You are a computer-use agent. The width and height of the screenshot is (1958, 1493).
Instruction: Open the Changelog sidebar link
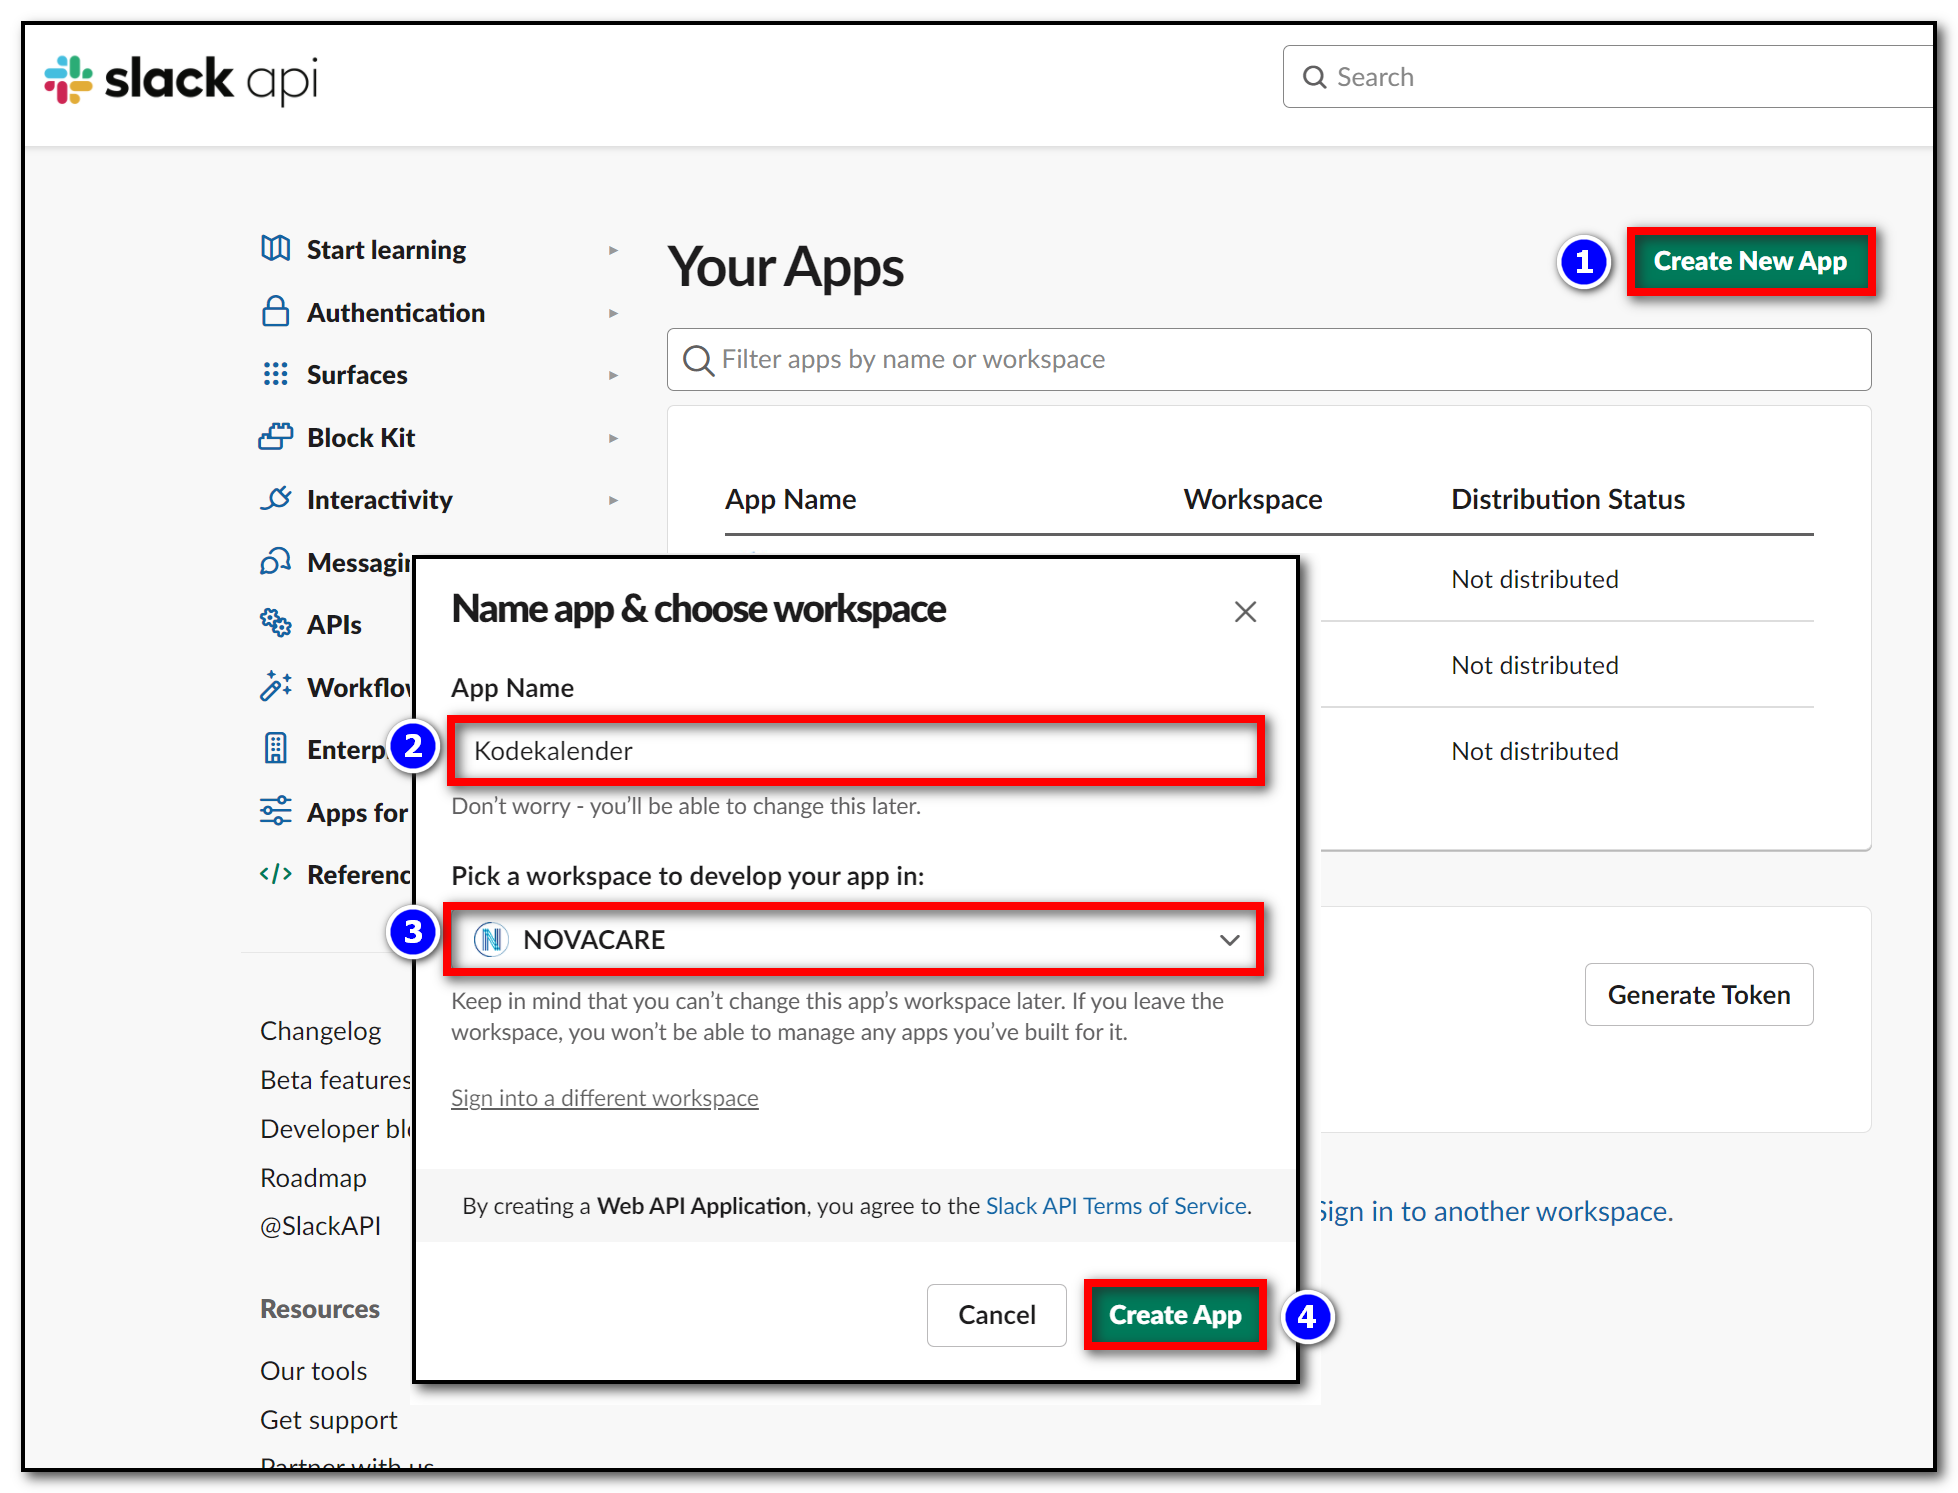[320, 1031]
